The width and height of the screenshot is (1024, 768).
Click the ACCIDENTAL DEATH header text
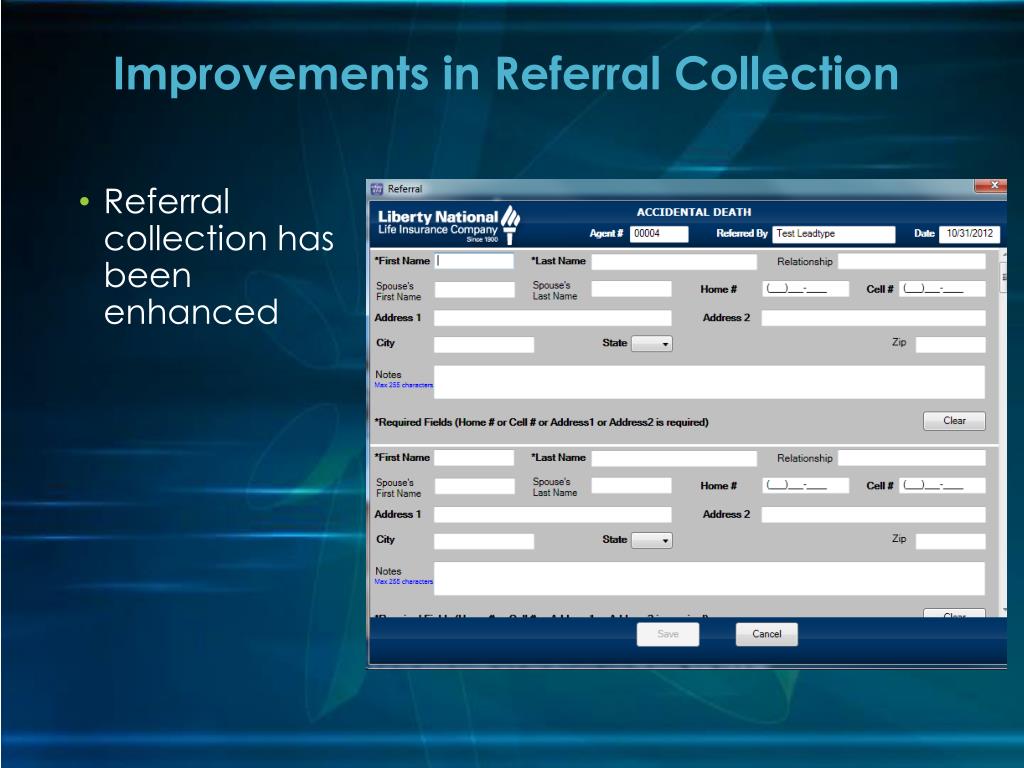694,212
